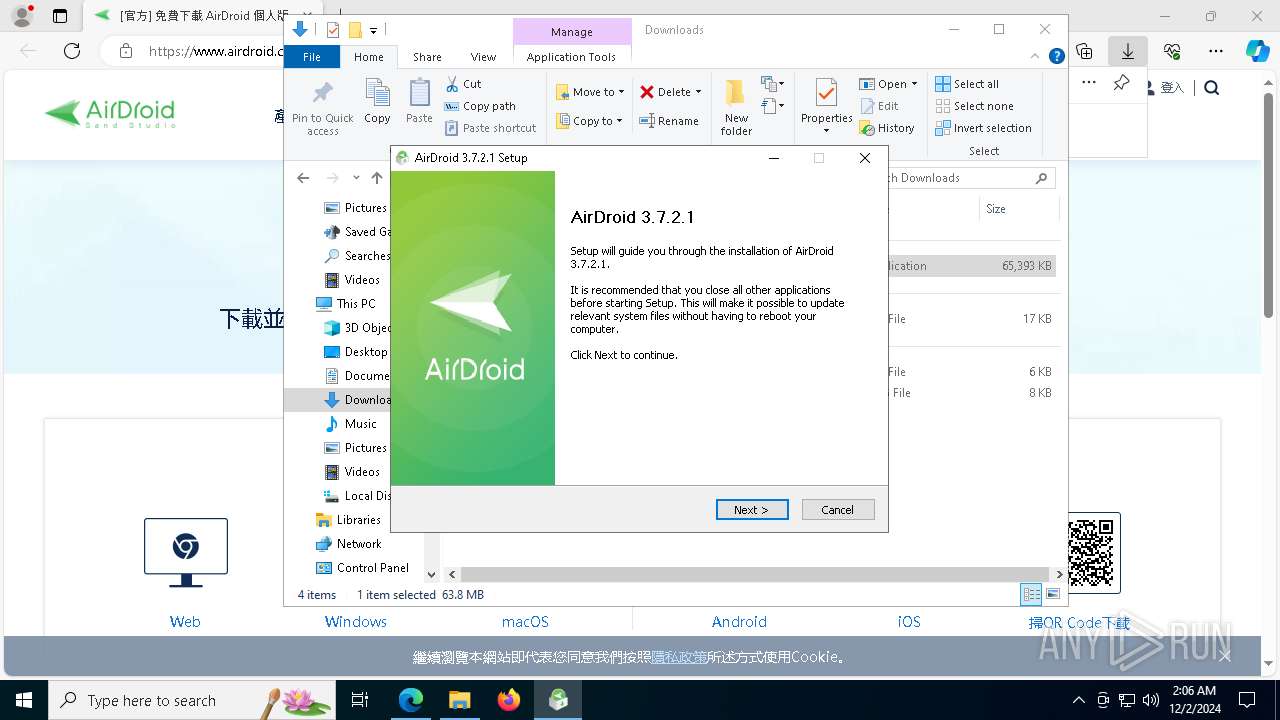Open the Application Tools tab

tap(571, 57)
